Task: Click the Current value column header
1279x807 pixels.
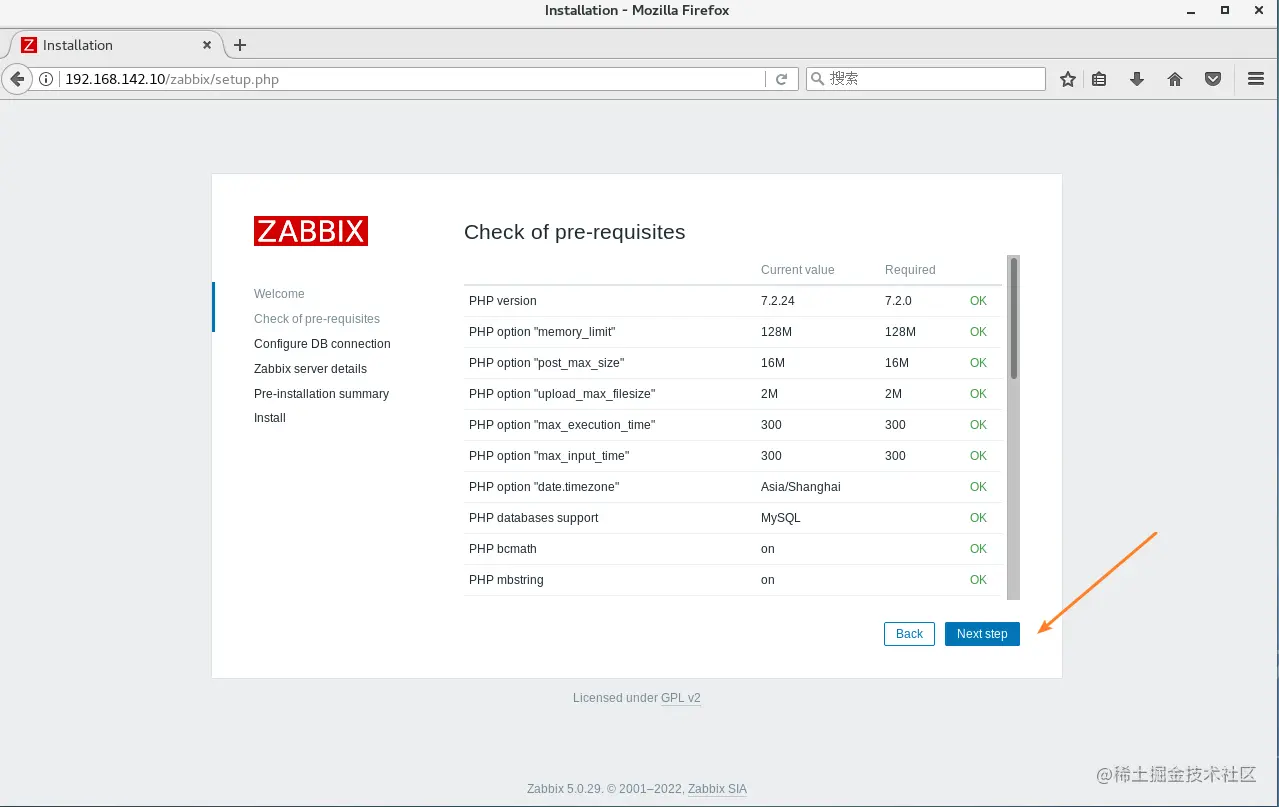Action: coord(797,270)
